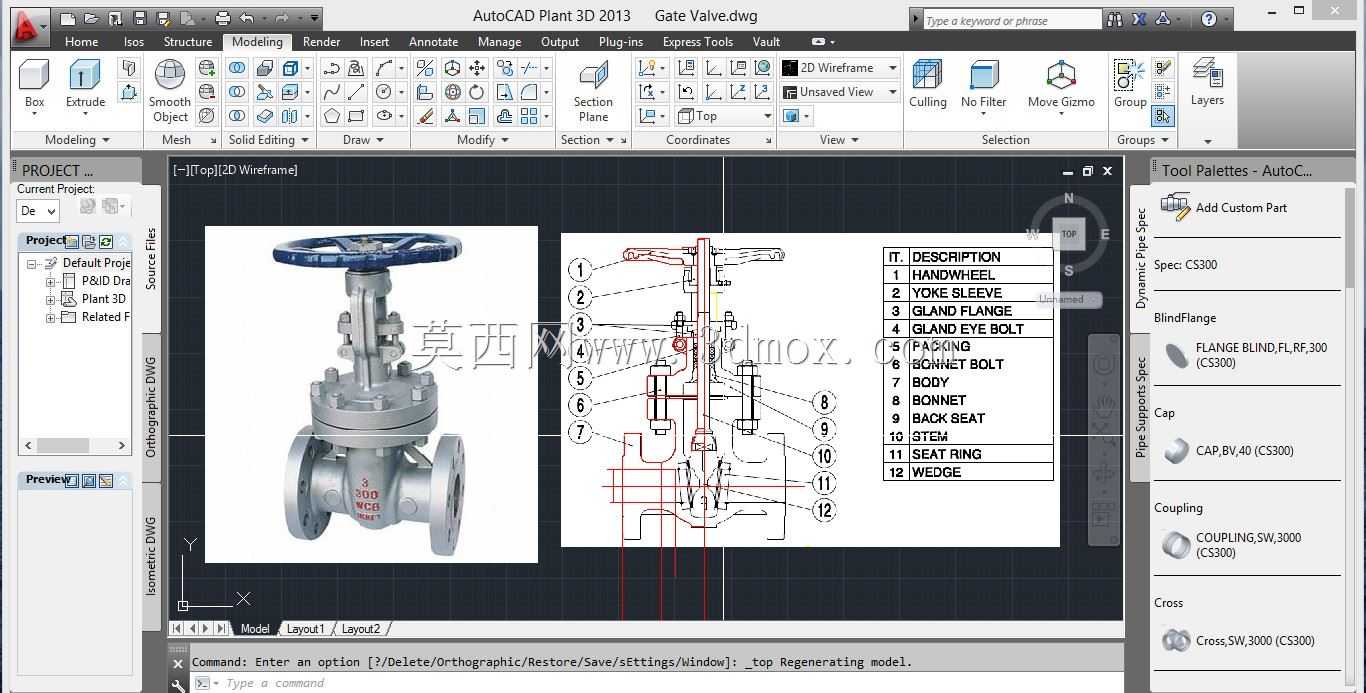Click the COUPLING,SW,3000 palette part

click(1232, 545)
